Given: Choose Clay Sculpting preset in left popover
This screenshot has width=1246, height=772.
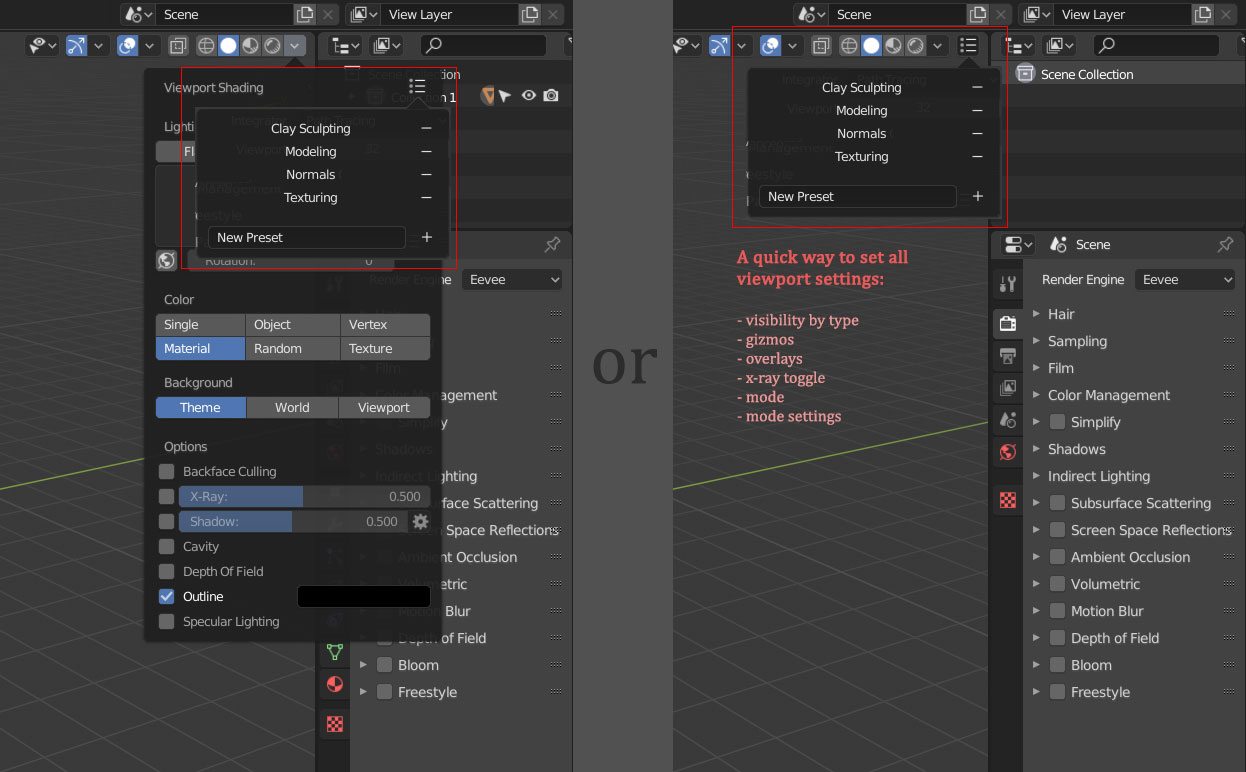Looking at the screenshot, I should coord(311,128).
